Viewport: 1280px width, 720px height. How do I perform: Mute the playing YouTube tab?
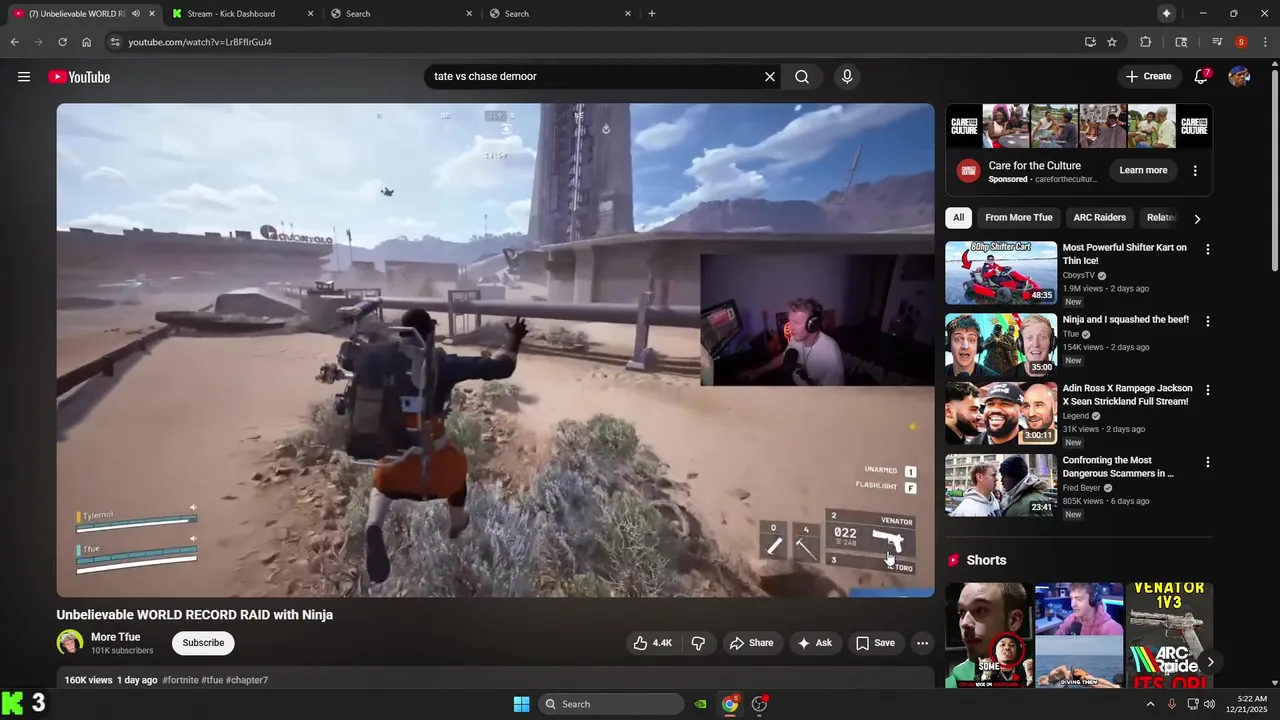click(136, 14)
